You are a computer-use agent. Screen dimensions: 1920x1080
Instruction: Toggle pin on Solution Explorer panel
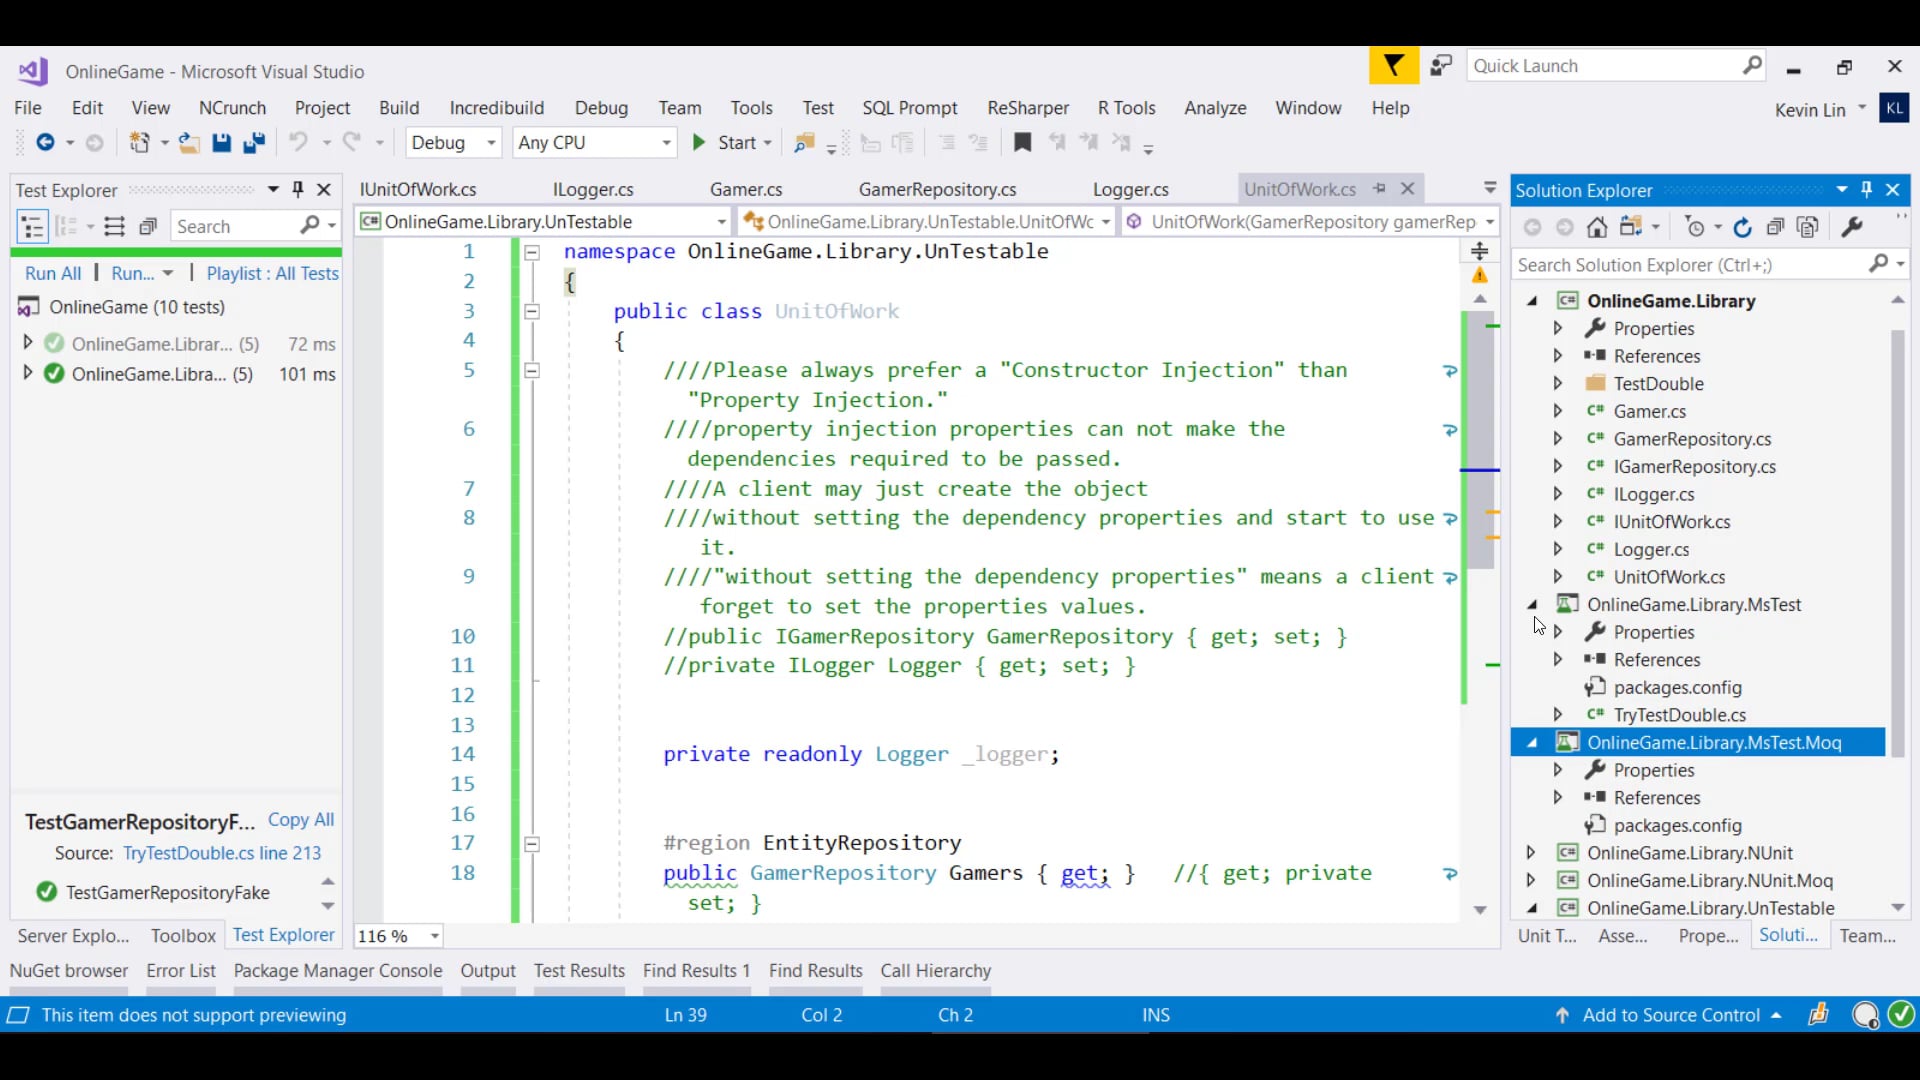[x=1866, y=190]
